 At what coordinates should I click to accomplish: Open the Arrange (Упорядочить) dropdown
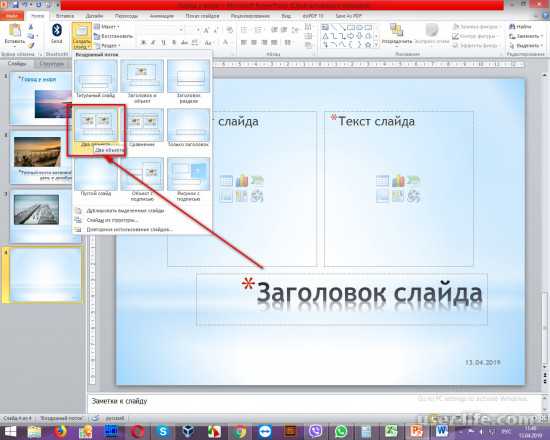397,34
